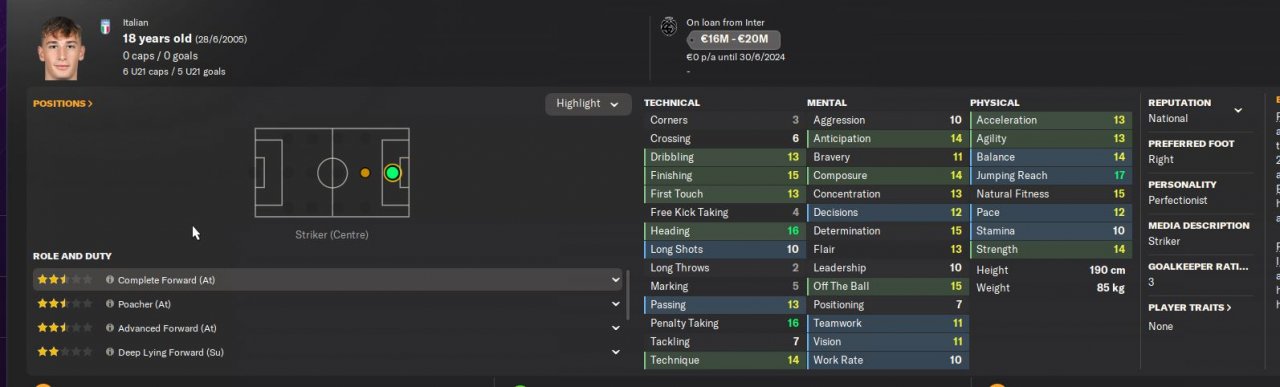1280x387 pixels.
Task: Click the info icon beside Poacher (At)
Action: 110,304
